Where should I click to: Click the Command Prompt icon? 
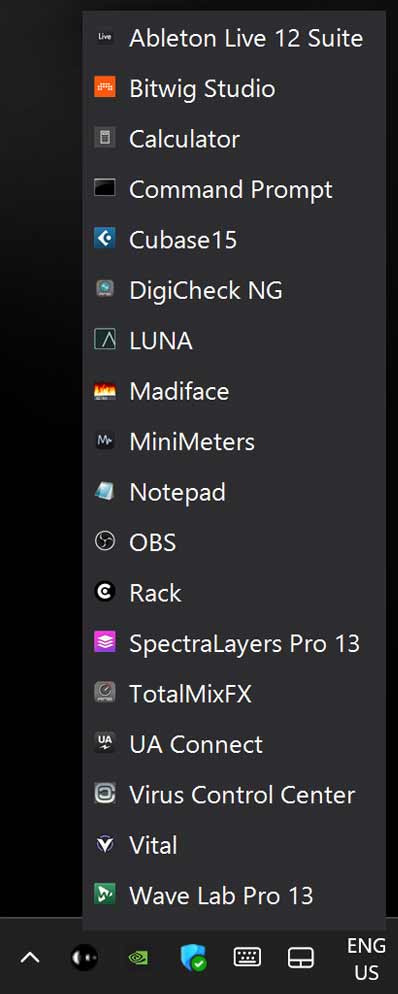click(105, 188)
